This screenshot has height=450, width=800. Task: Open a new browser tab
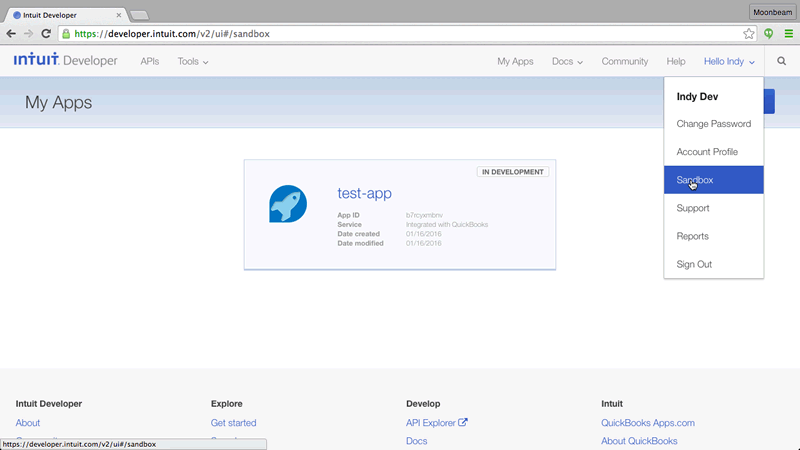tap(139, 15)
